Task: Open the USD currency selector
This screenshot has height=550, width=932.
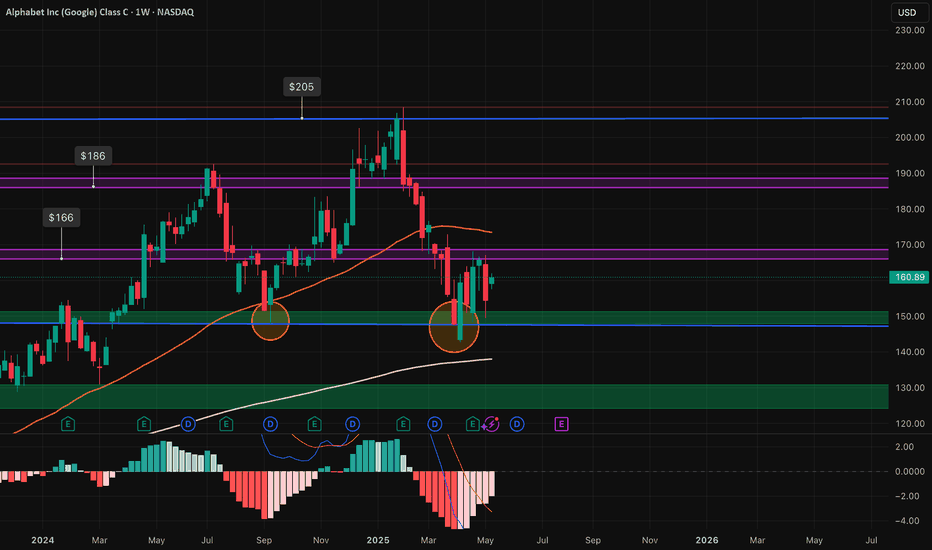Action: point(907,12)
